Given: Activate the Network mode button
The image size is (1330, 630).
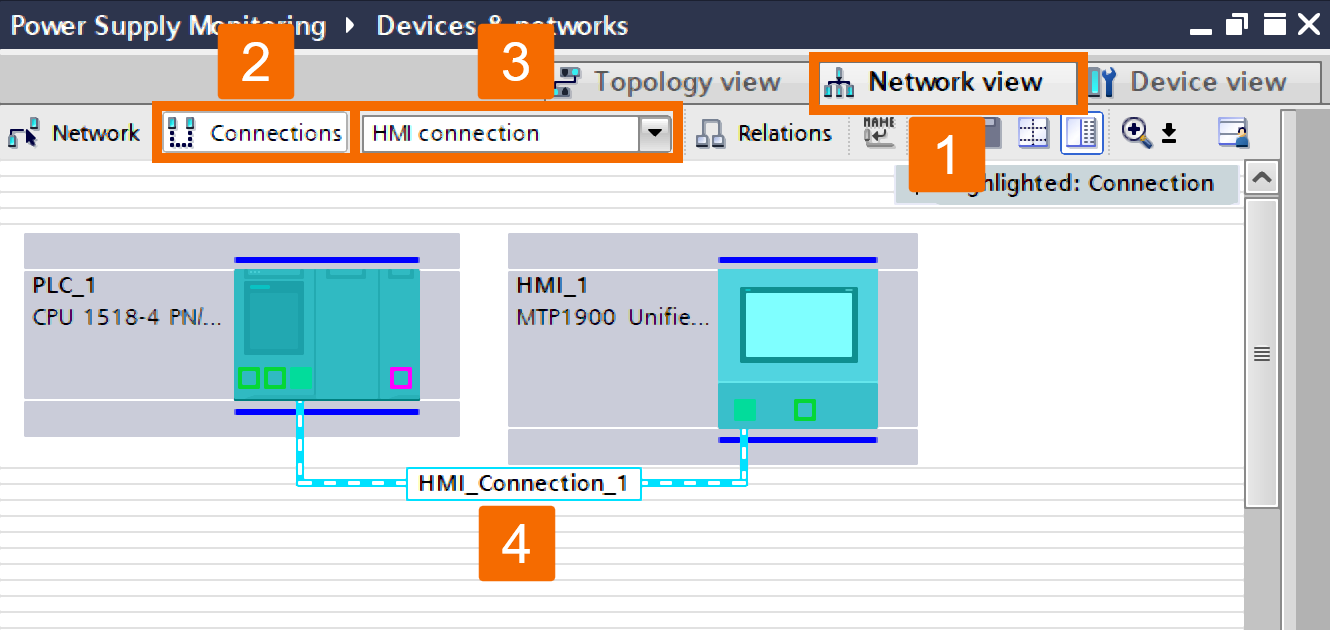Looking at the screenshot, I should 76,133.
